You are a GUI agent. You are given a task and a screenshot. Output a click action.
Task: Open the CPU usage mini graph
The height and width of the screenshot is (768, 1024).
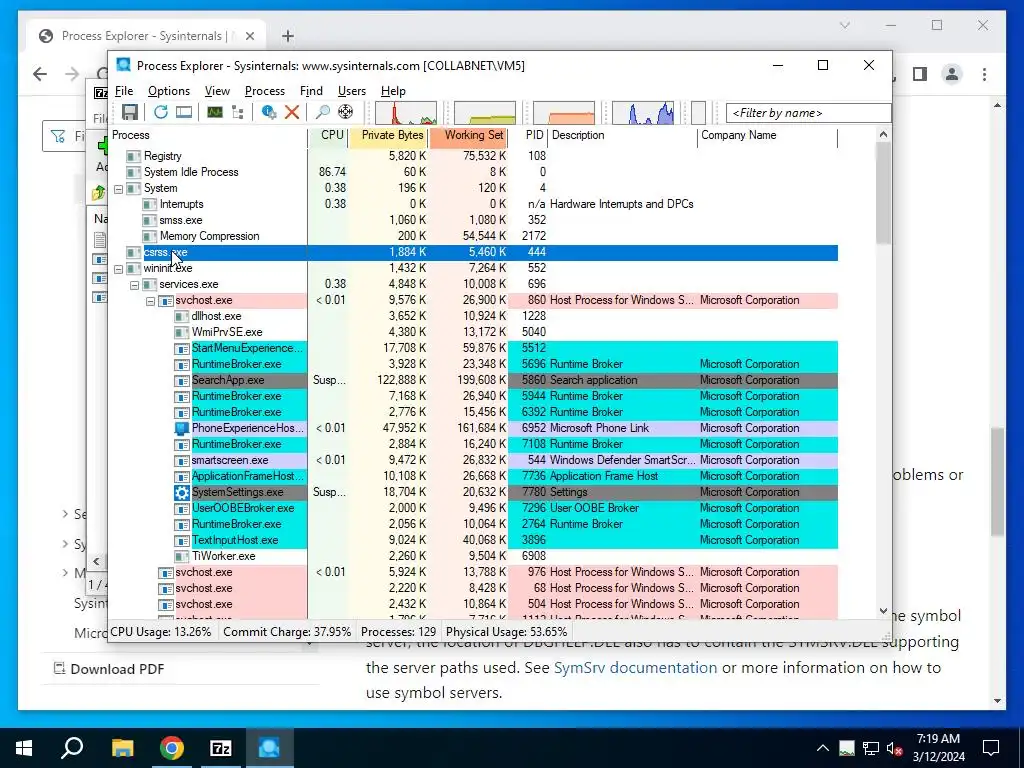tap(406, 113)
